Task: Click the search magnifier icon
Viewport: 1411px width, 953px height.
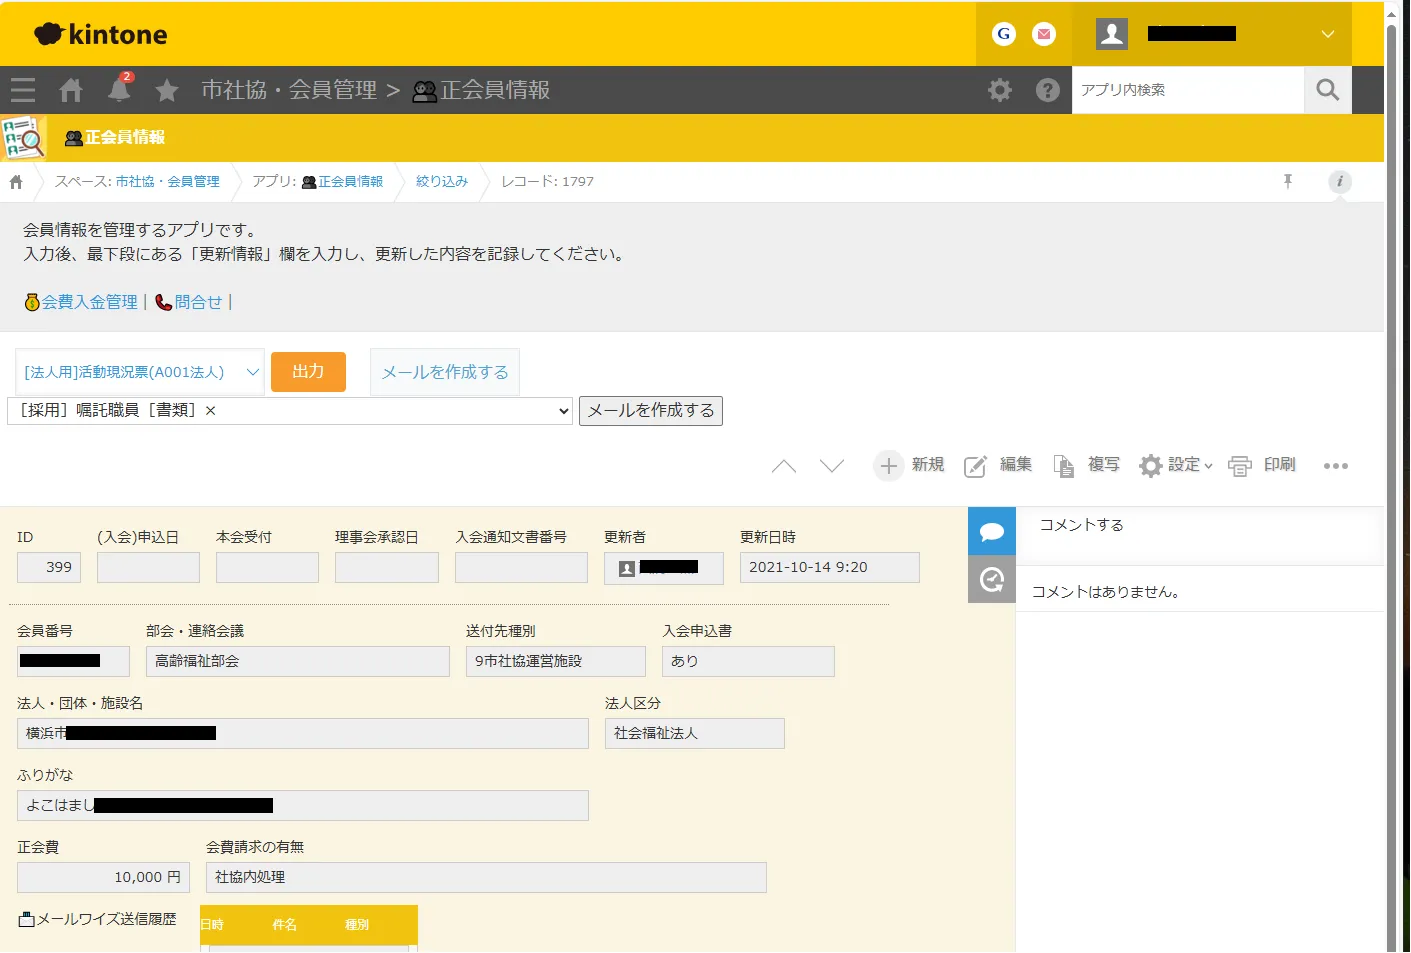Action: click(x=1327, y=90)
